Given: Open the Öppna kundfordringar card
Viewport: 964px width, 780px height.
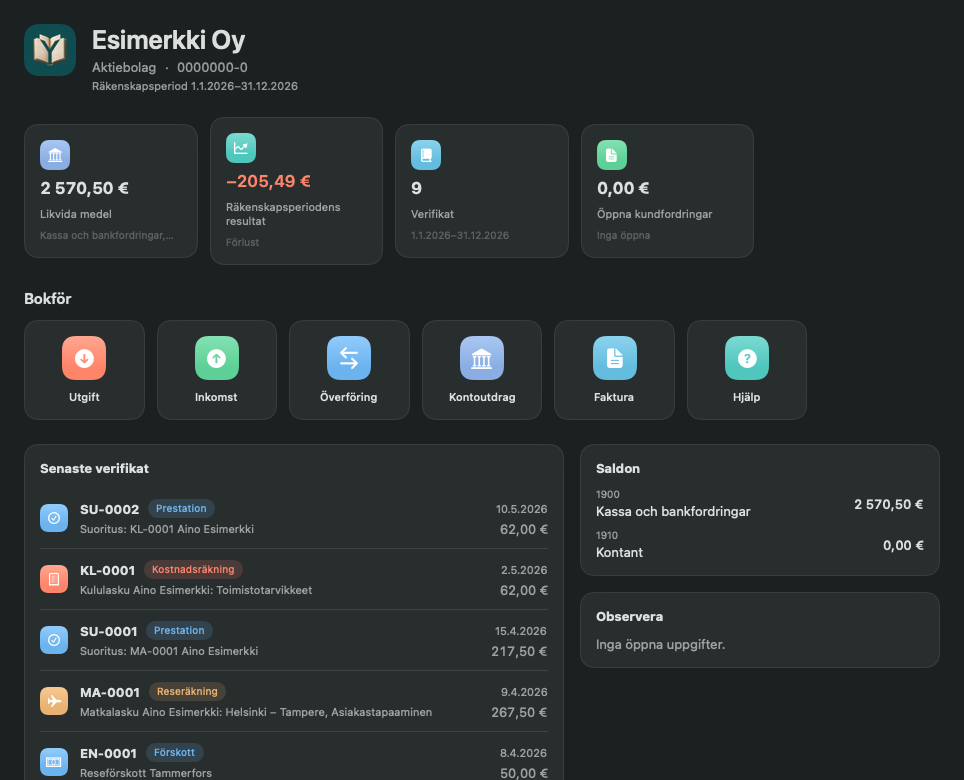Looking at the screenshot, I should 667,191.
